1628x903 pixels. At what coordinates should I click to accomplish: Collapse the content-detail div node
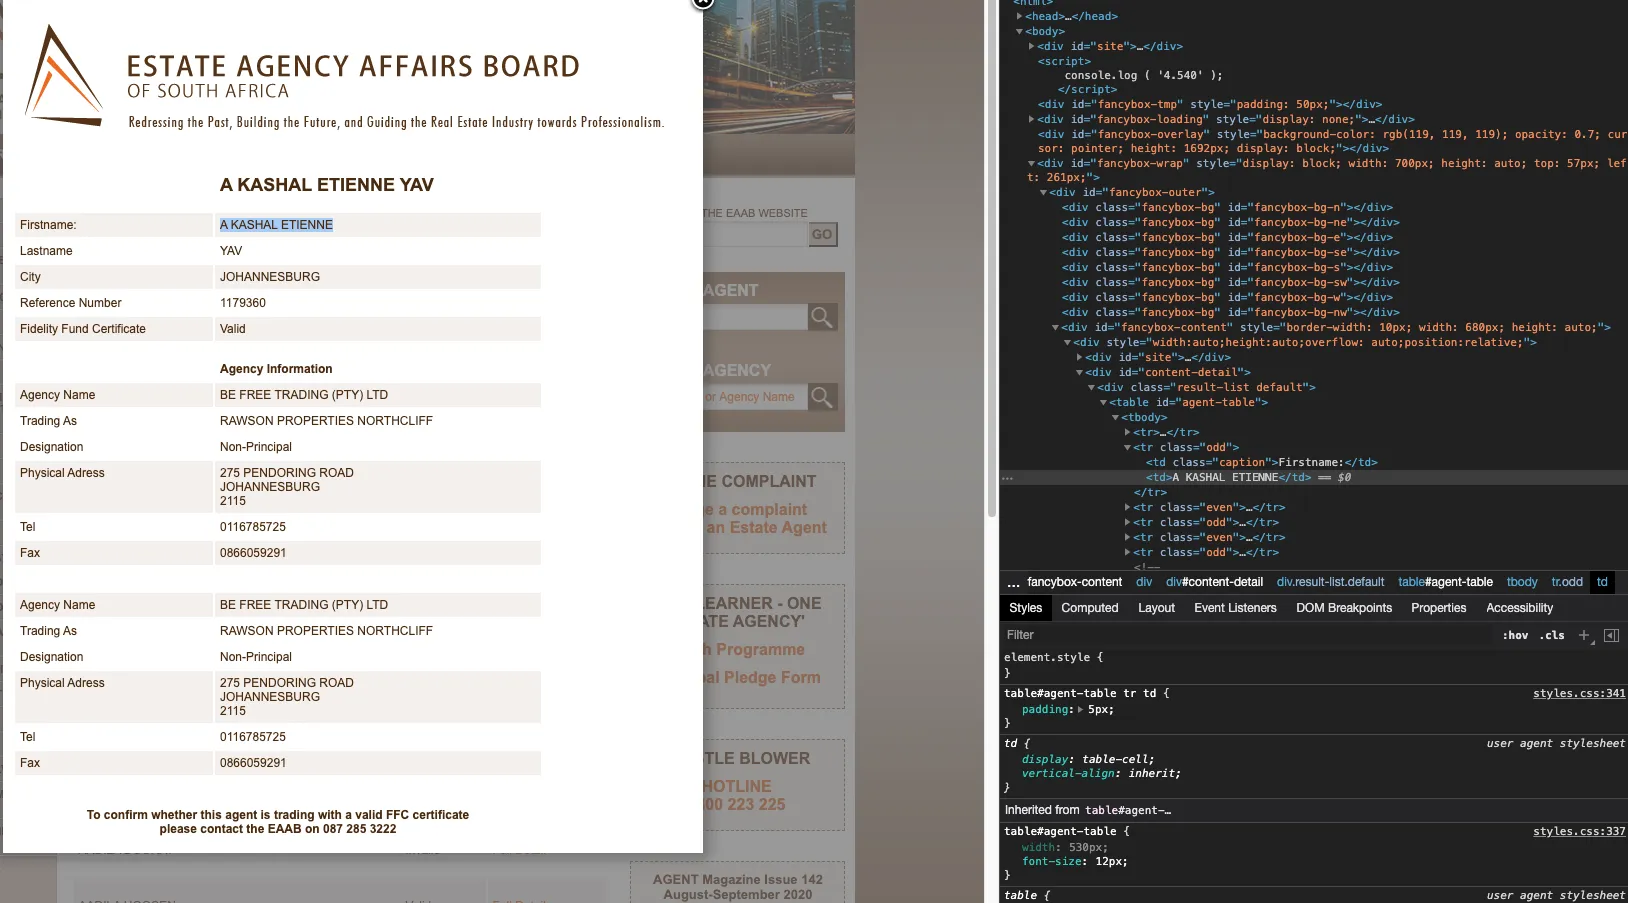1079,372
